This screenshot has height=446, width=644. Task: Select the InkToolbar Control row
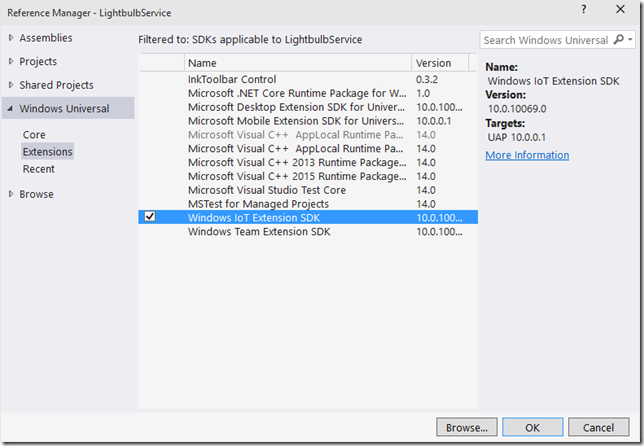[x=308, y=79]
